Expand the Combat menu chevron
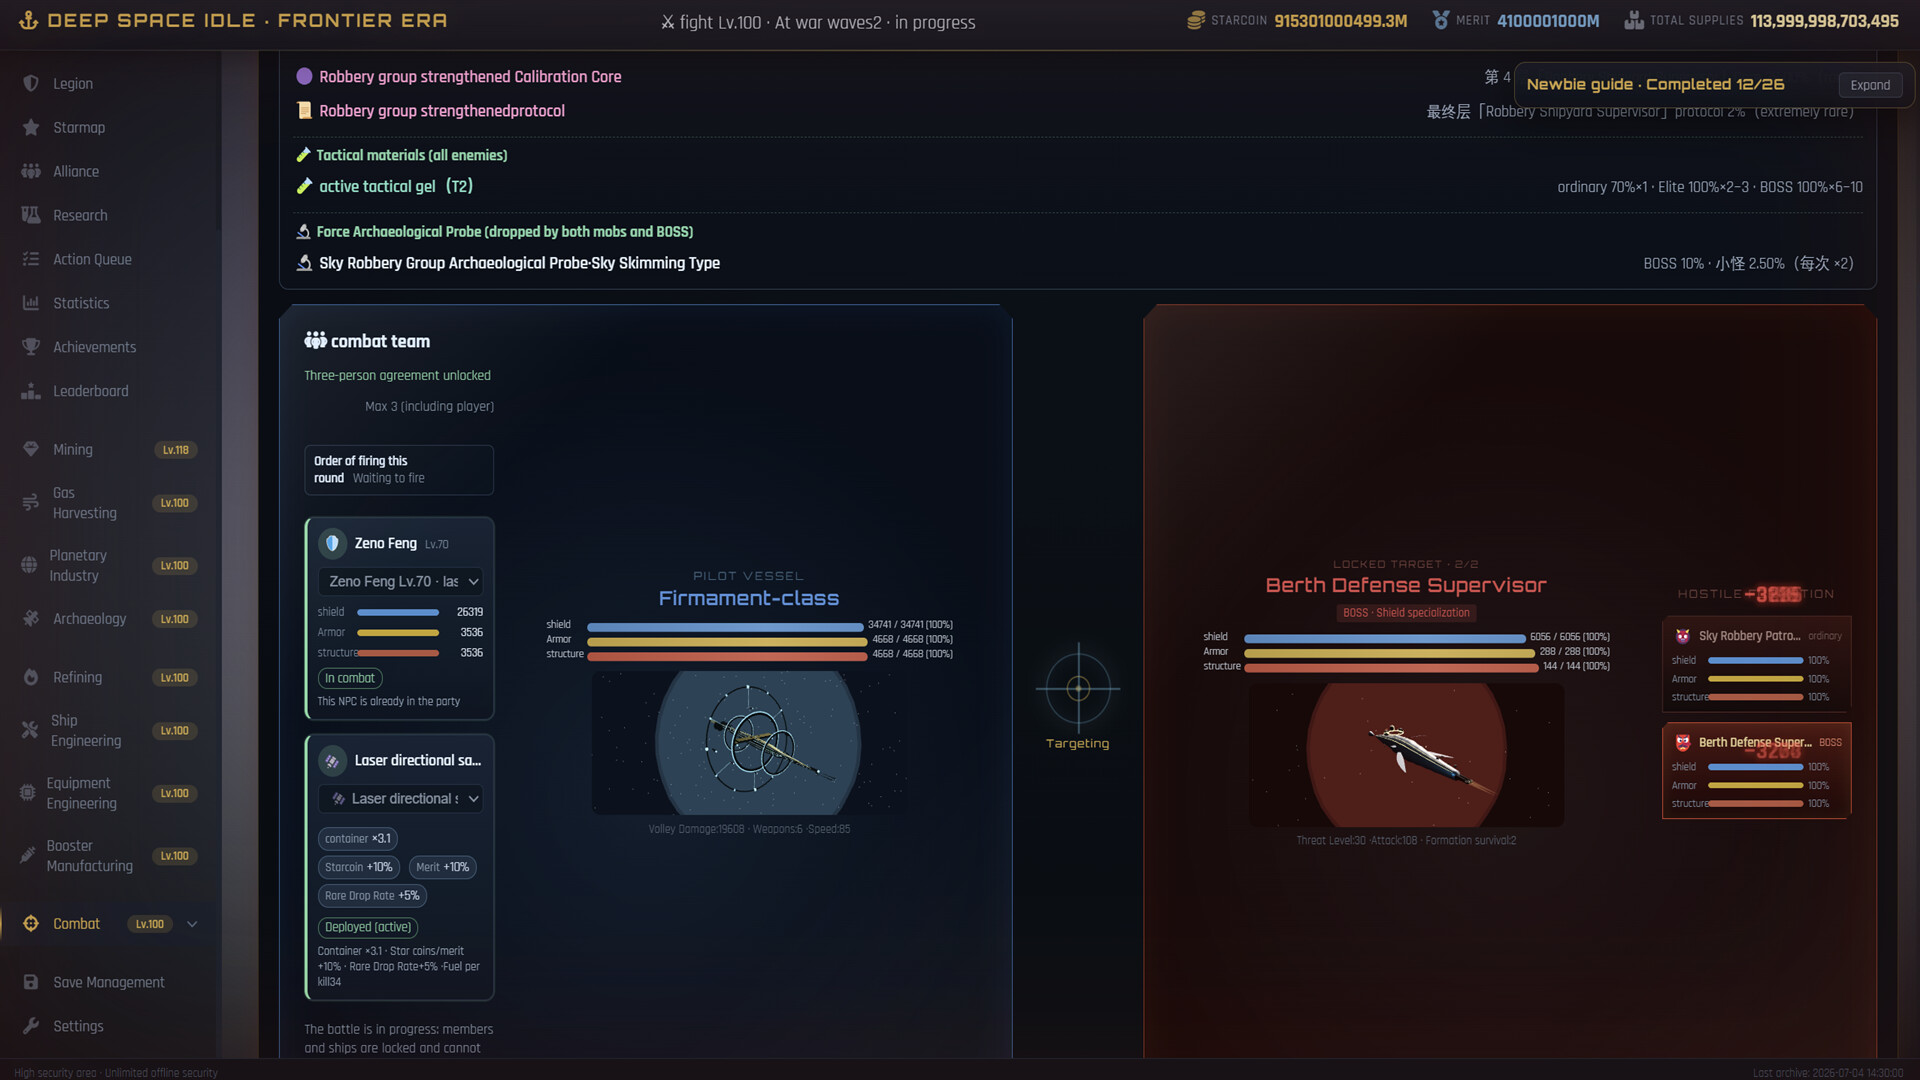This screenshot has width=1920, height=1080. 192,924
